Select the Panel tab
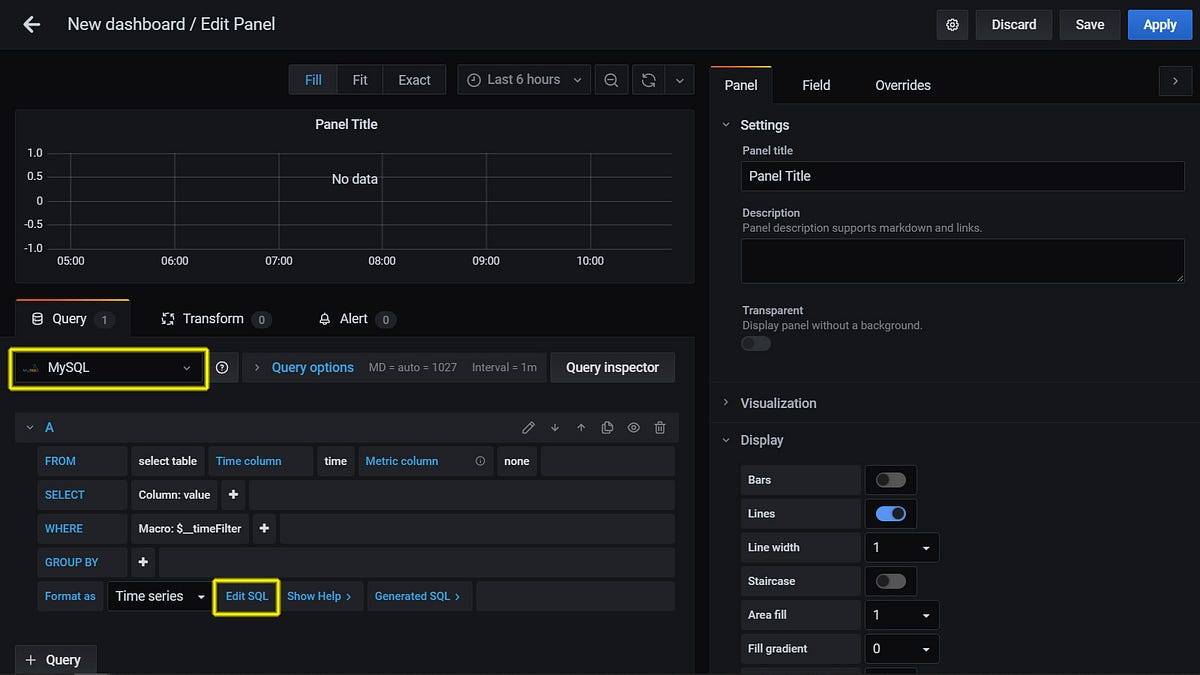 pos(741,85)
